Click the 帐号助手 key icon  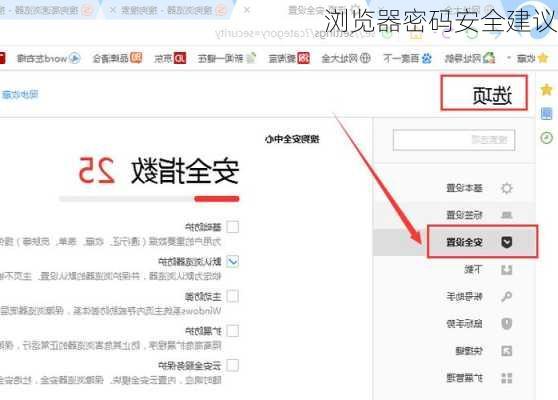coord(506,296)
